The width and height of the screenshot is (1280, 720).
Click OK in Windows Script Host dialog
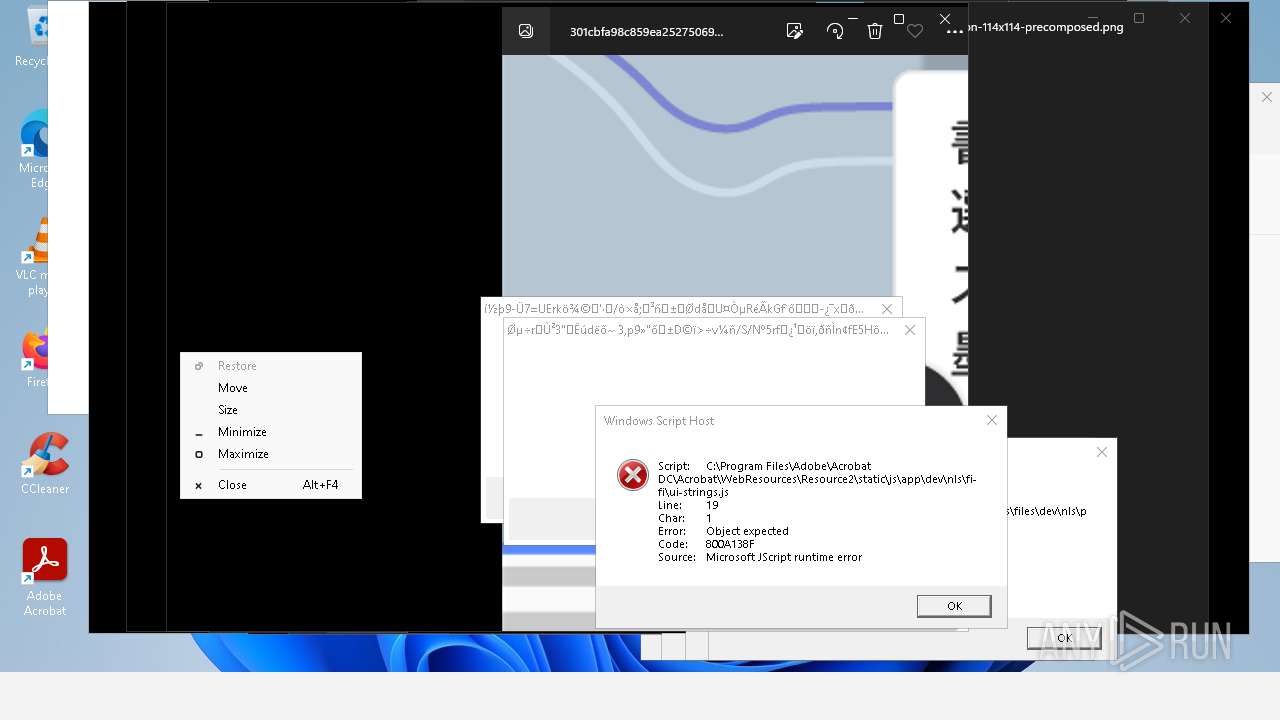click(x=954, y=606)
